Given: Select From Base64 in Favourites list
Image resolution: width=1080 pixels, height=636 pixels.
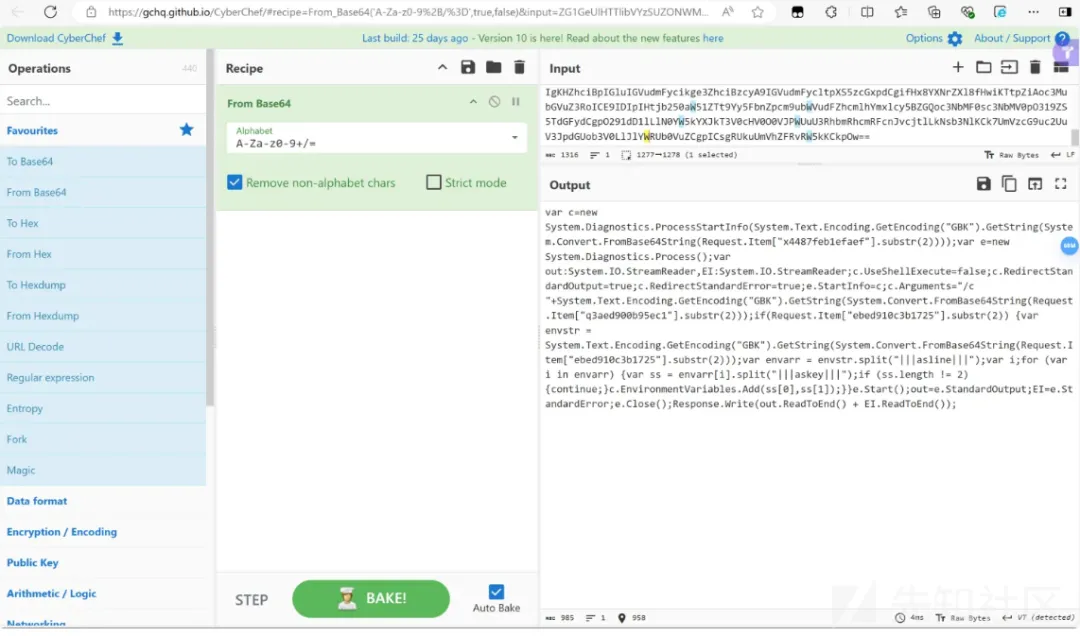Looking at the screenshot, I should (x=103, y=192).
